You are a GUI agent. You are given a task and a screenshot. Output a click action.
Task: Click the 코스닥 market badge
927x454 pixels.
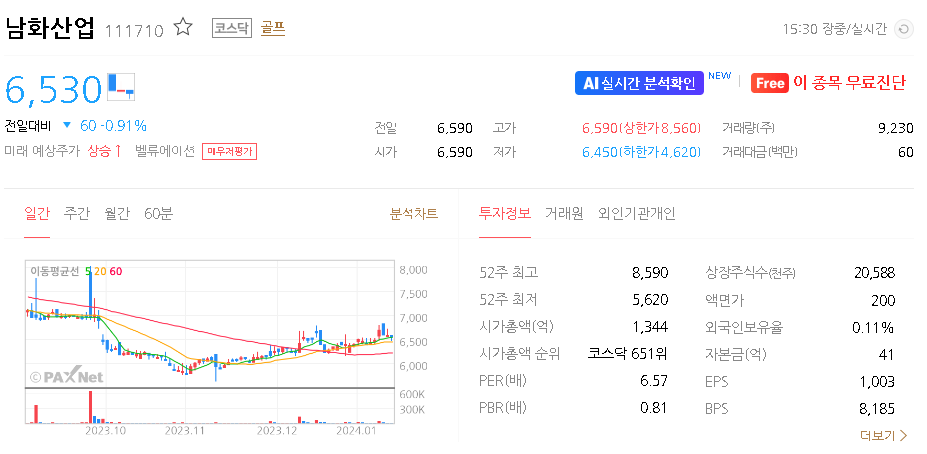[232, 28]
